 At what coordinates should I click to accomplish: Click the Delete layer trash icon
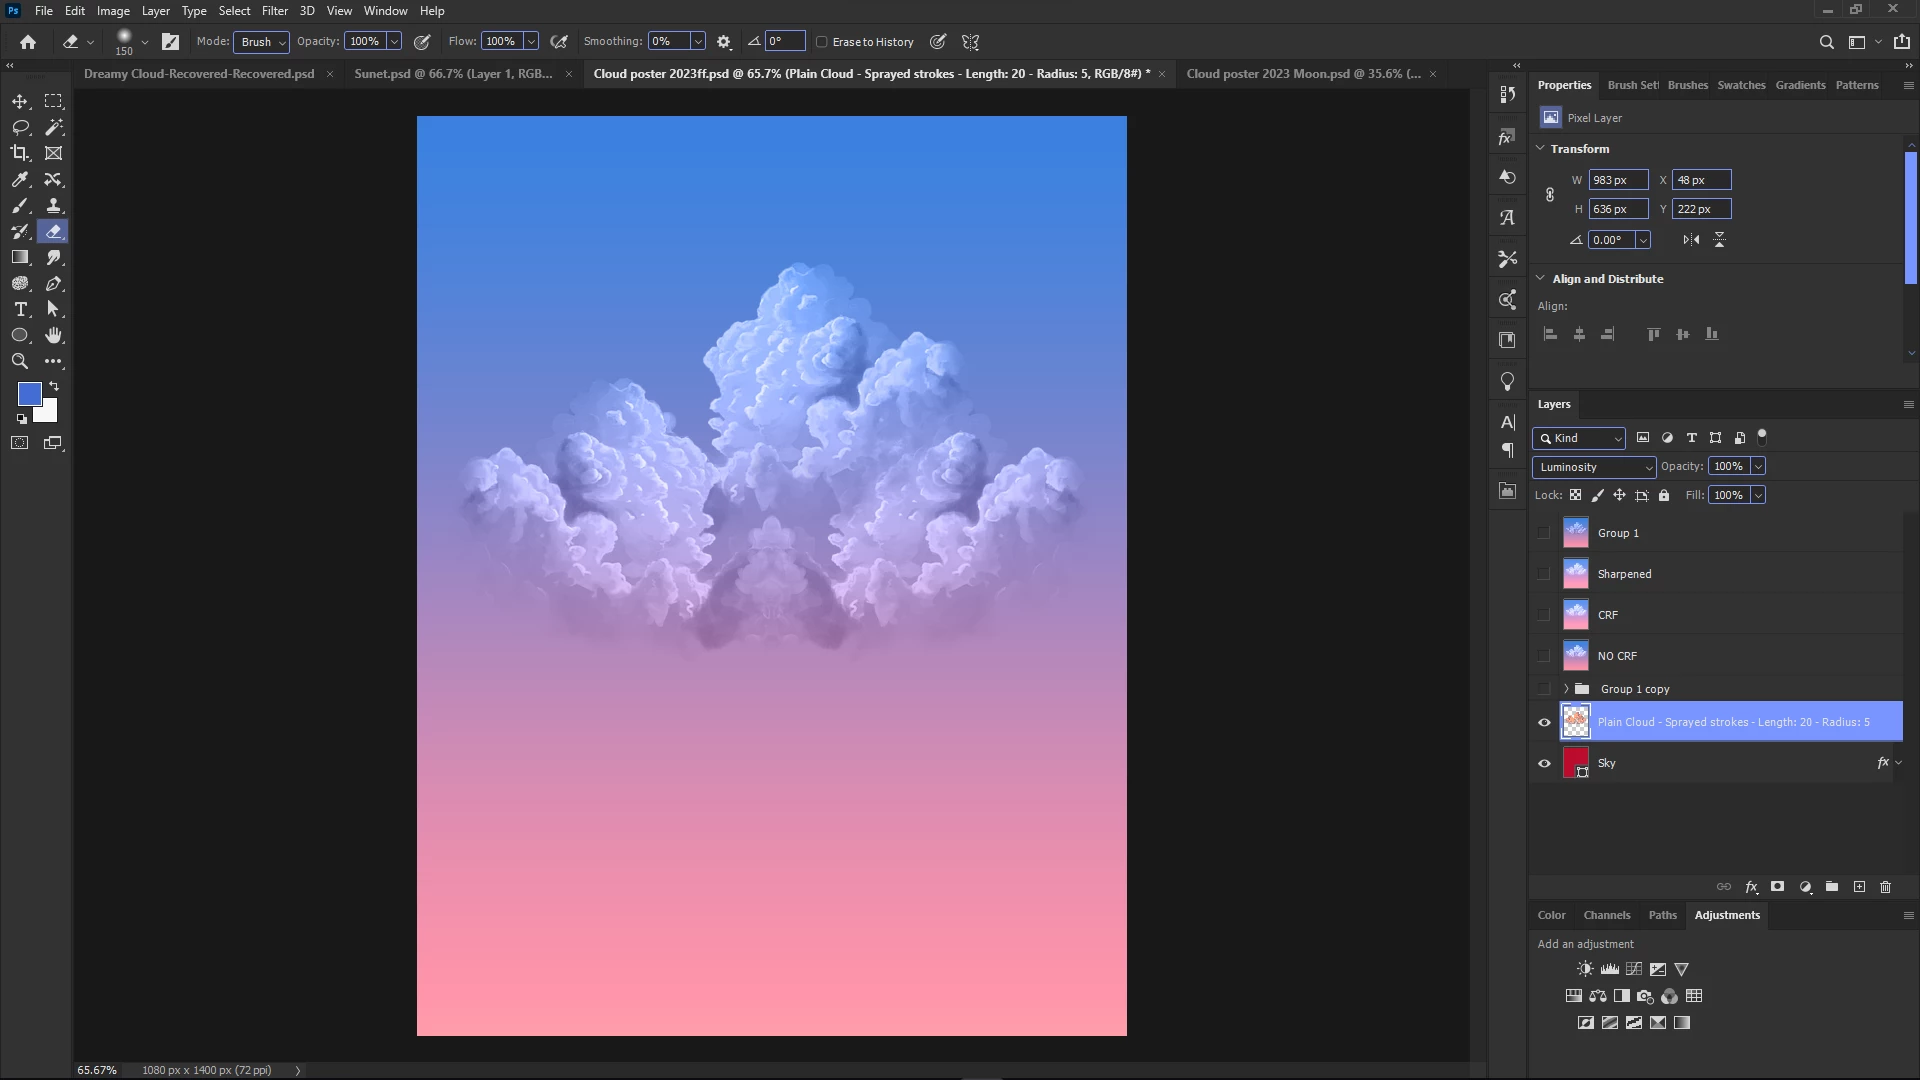click(x=1885, y=887)
